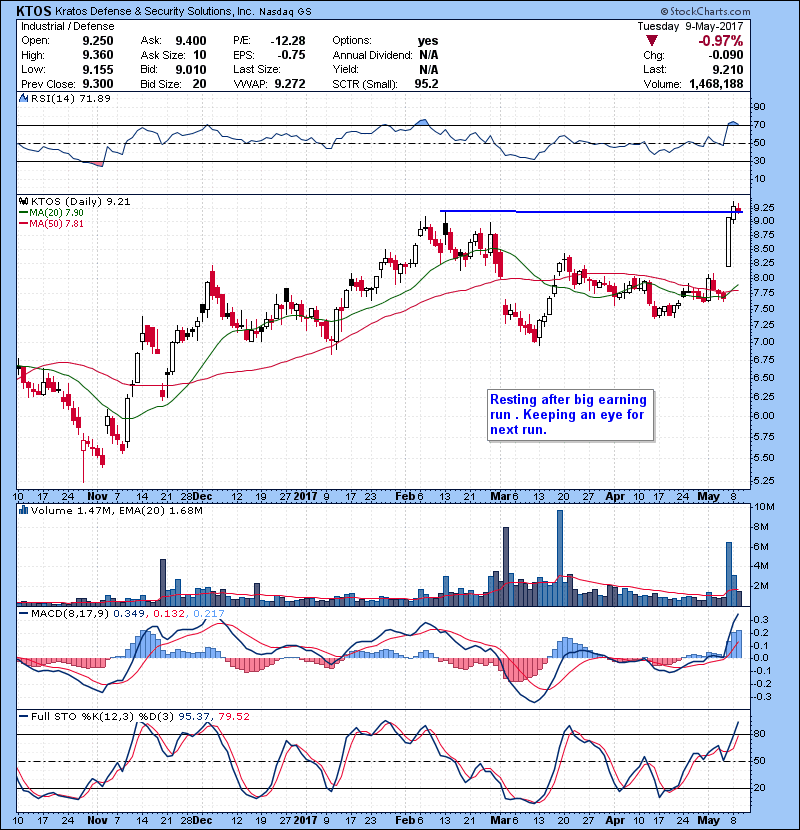Click the MACD histogram value 0.217
Viewport: 800px width, 830px height.
tap(209, 614)
